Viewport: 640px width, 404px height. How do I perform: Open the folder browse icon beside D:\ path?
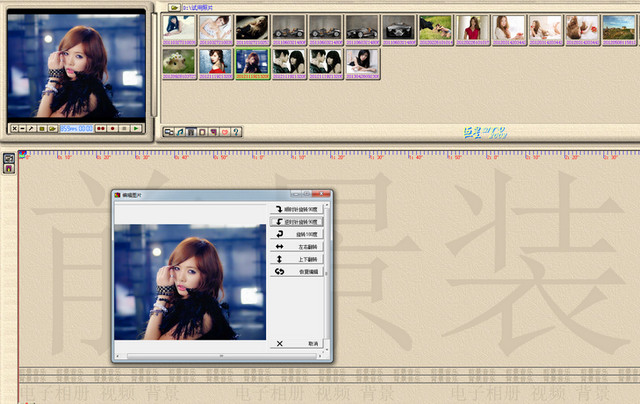pos(174,7)
